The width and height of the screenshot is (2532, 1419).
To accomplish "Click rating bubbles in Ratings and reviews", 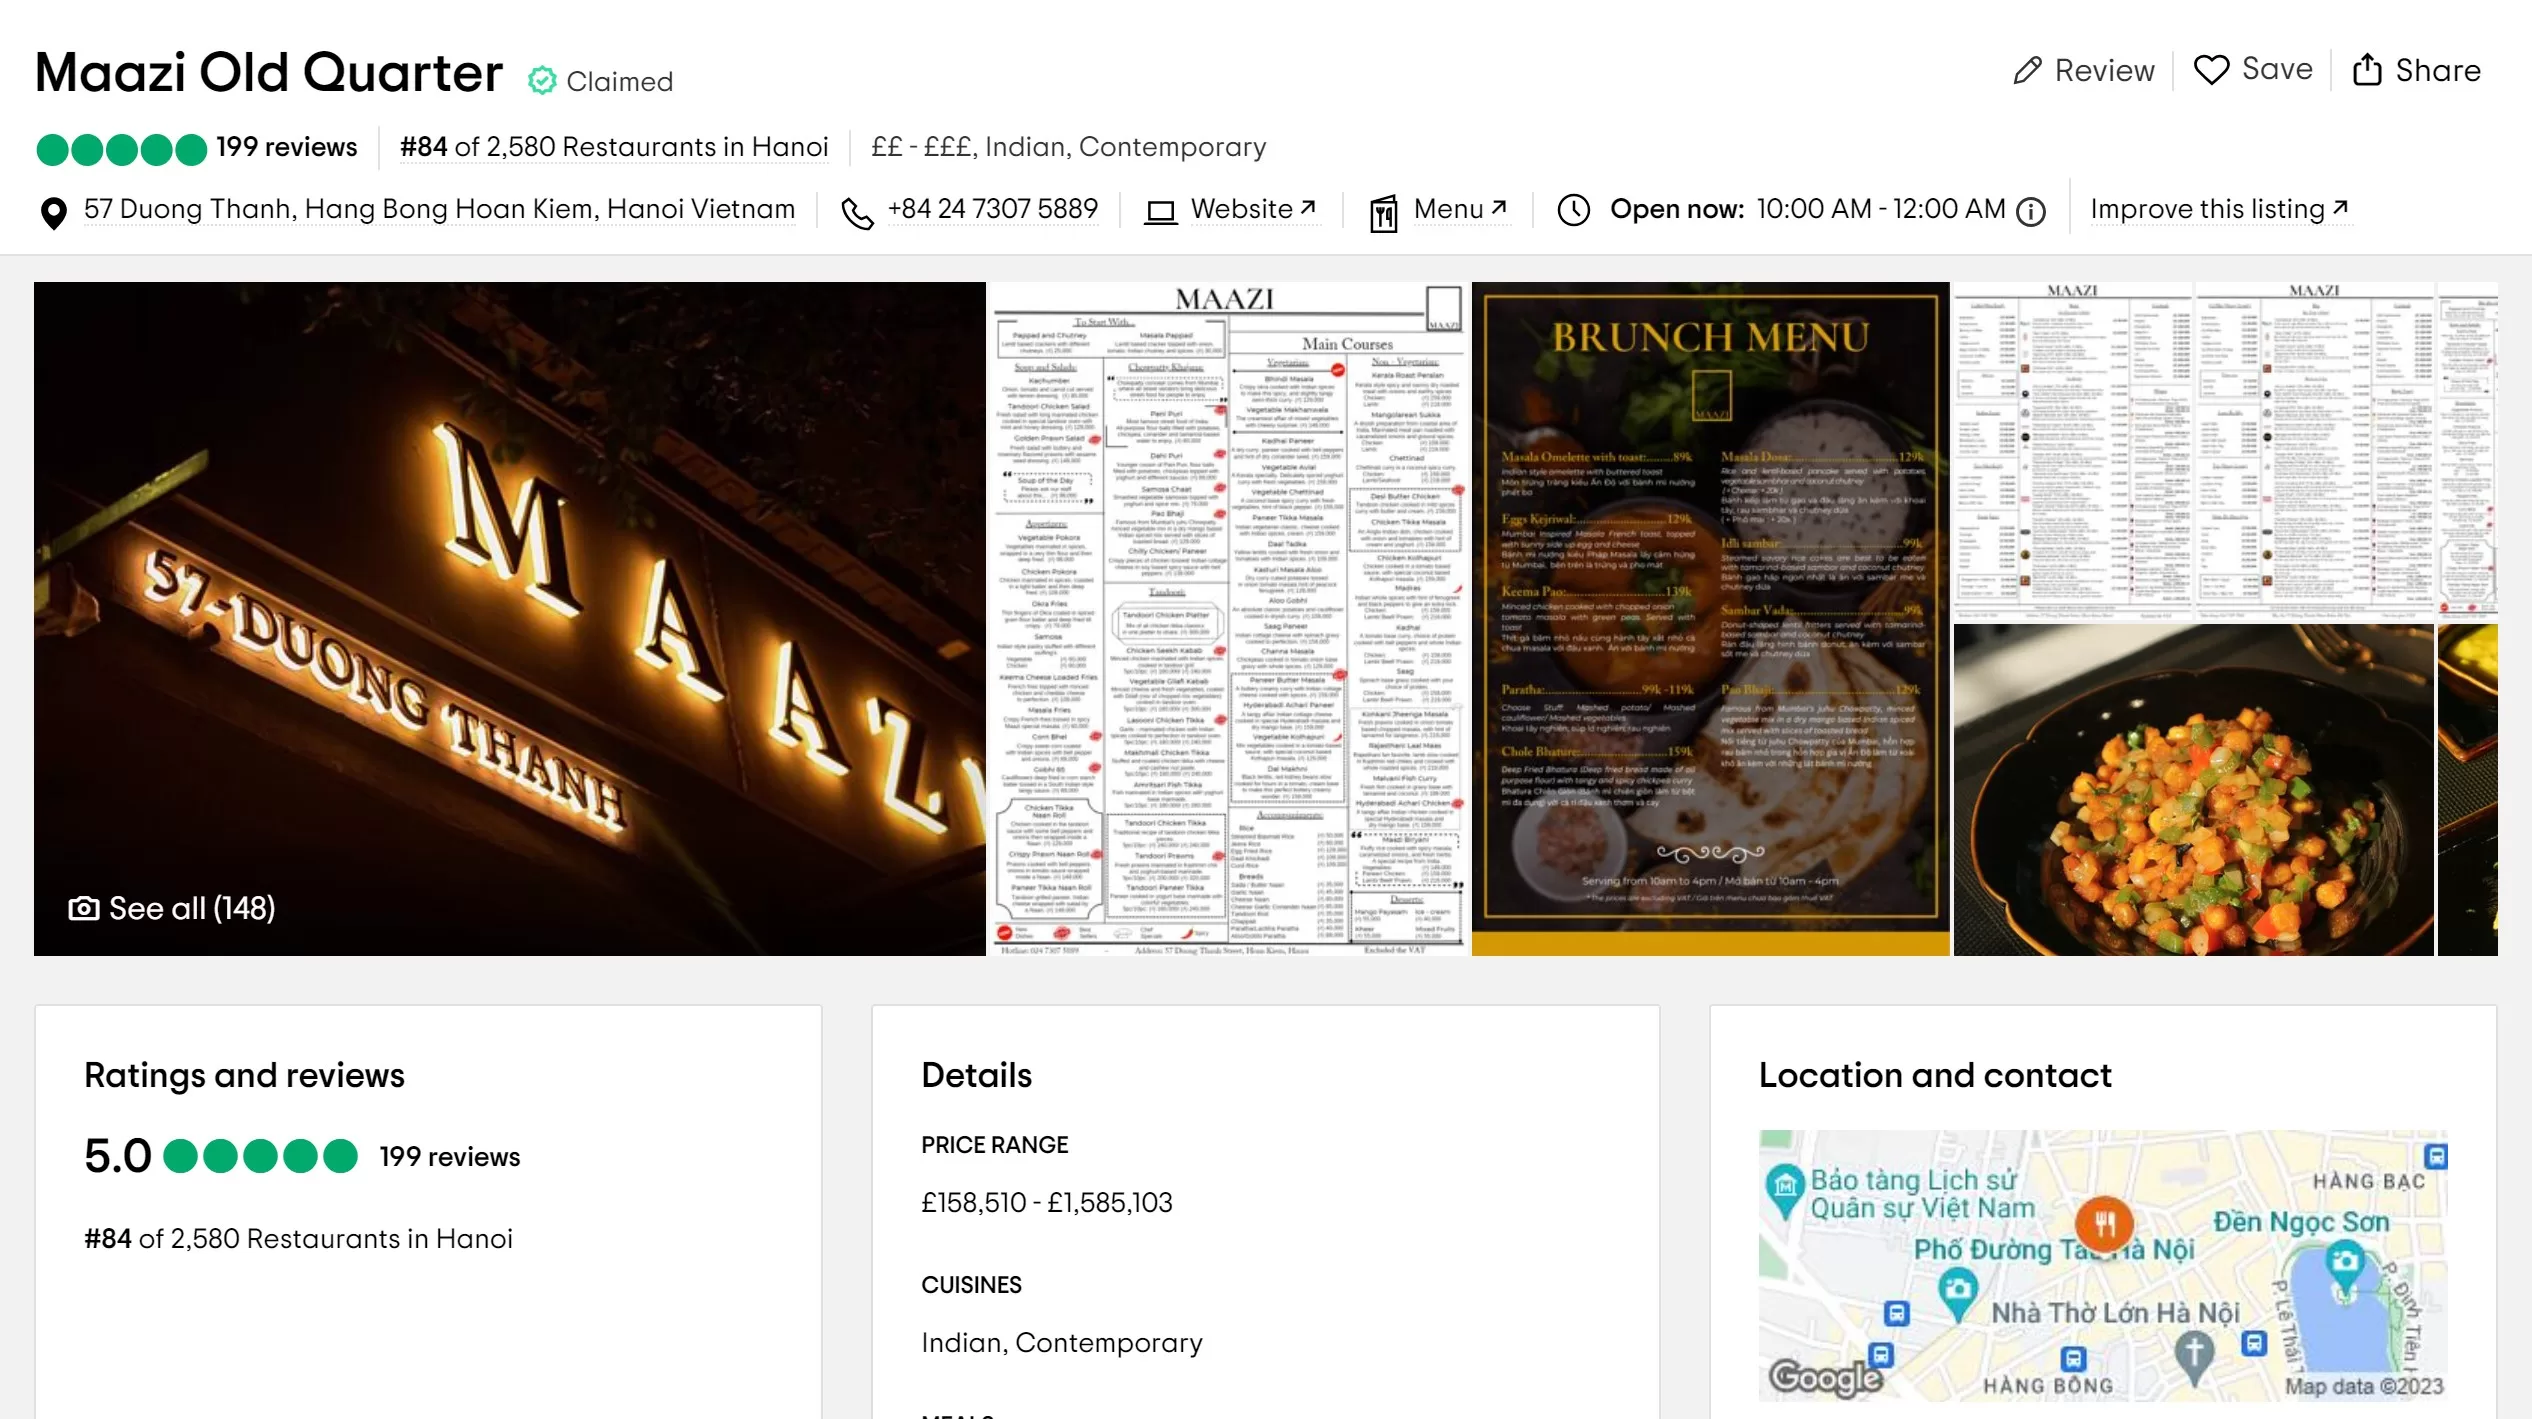I will click(260, 1156).
